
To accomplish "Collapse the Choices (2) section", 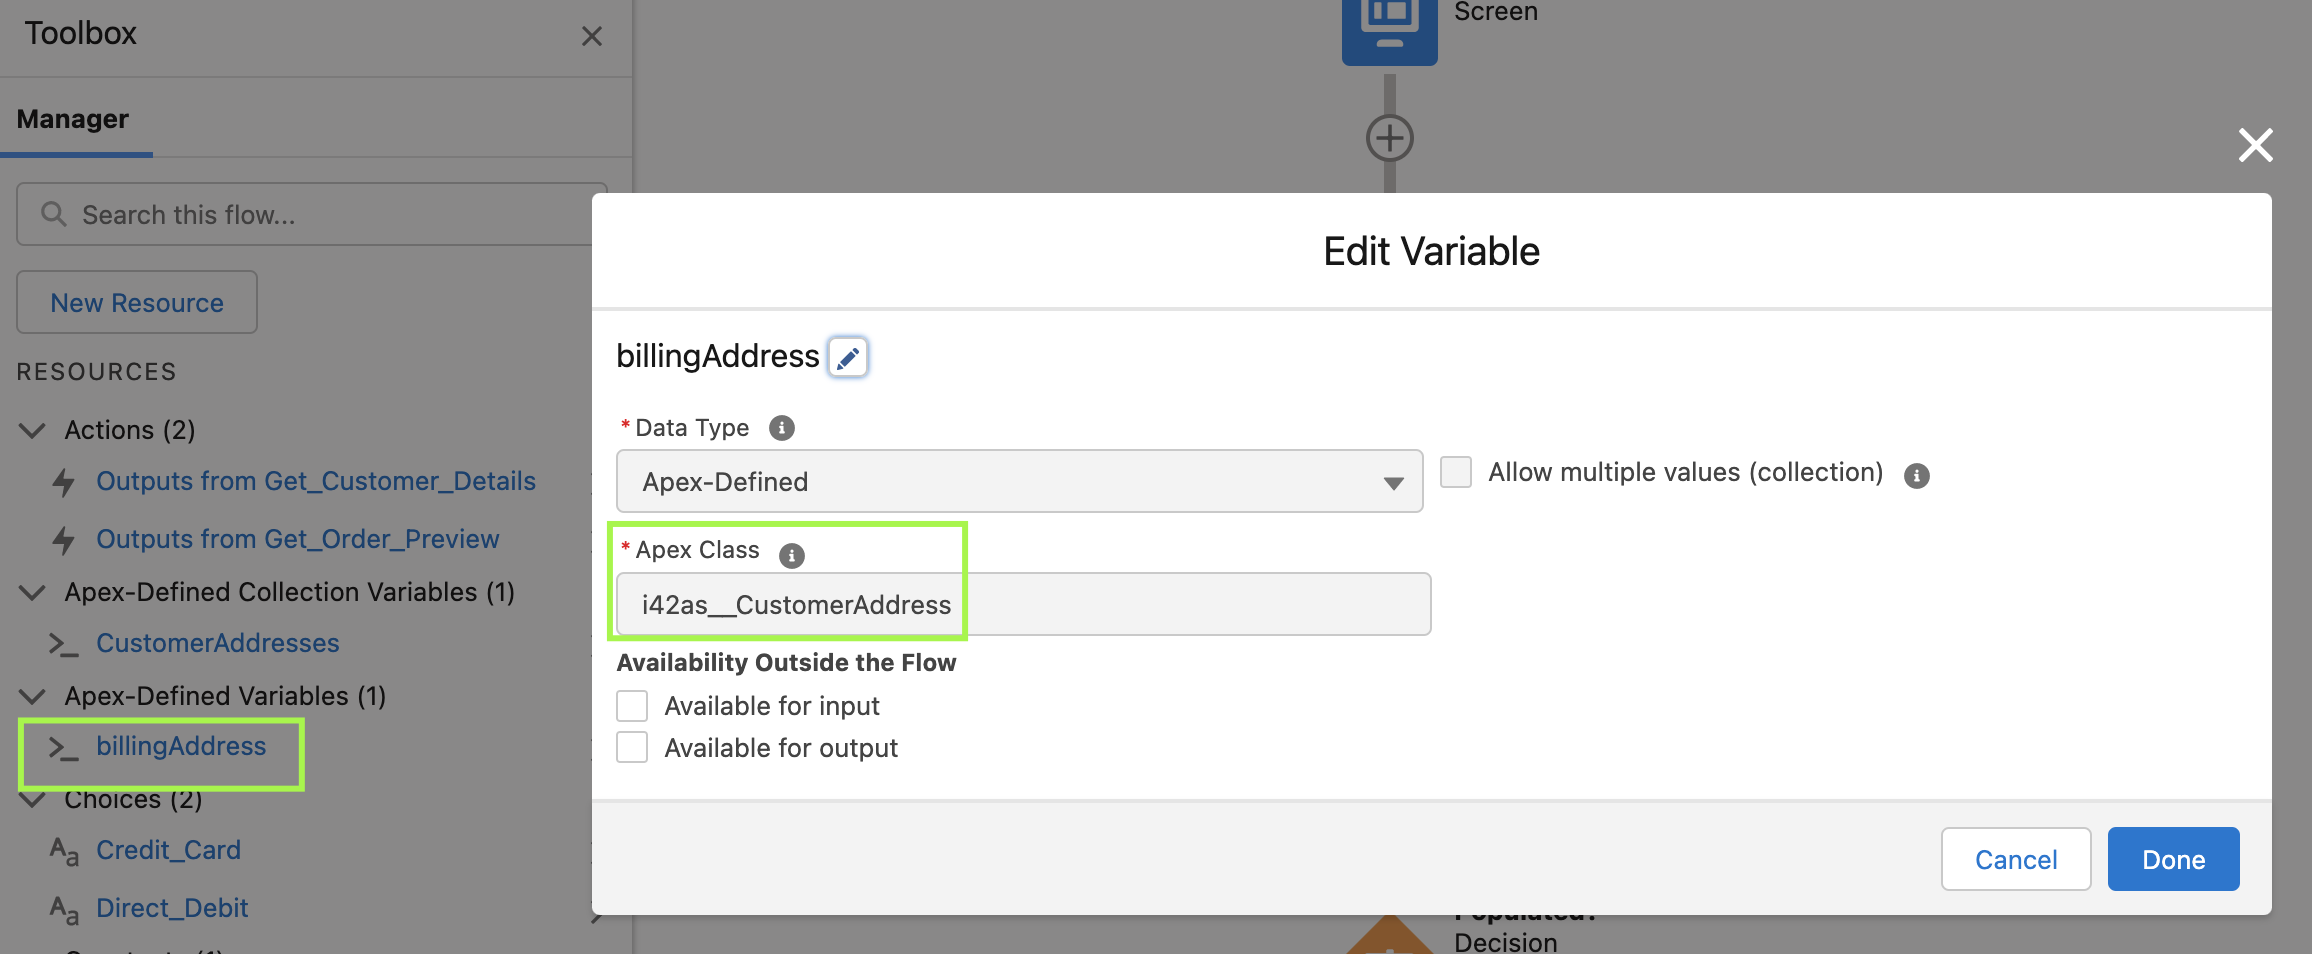I will (x=32, y=800).
